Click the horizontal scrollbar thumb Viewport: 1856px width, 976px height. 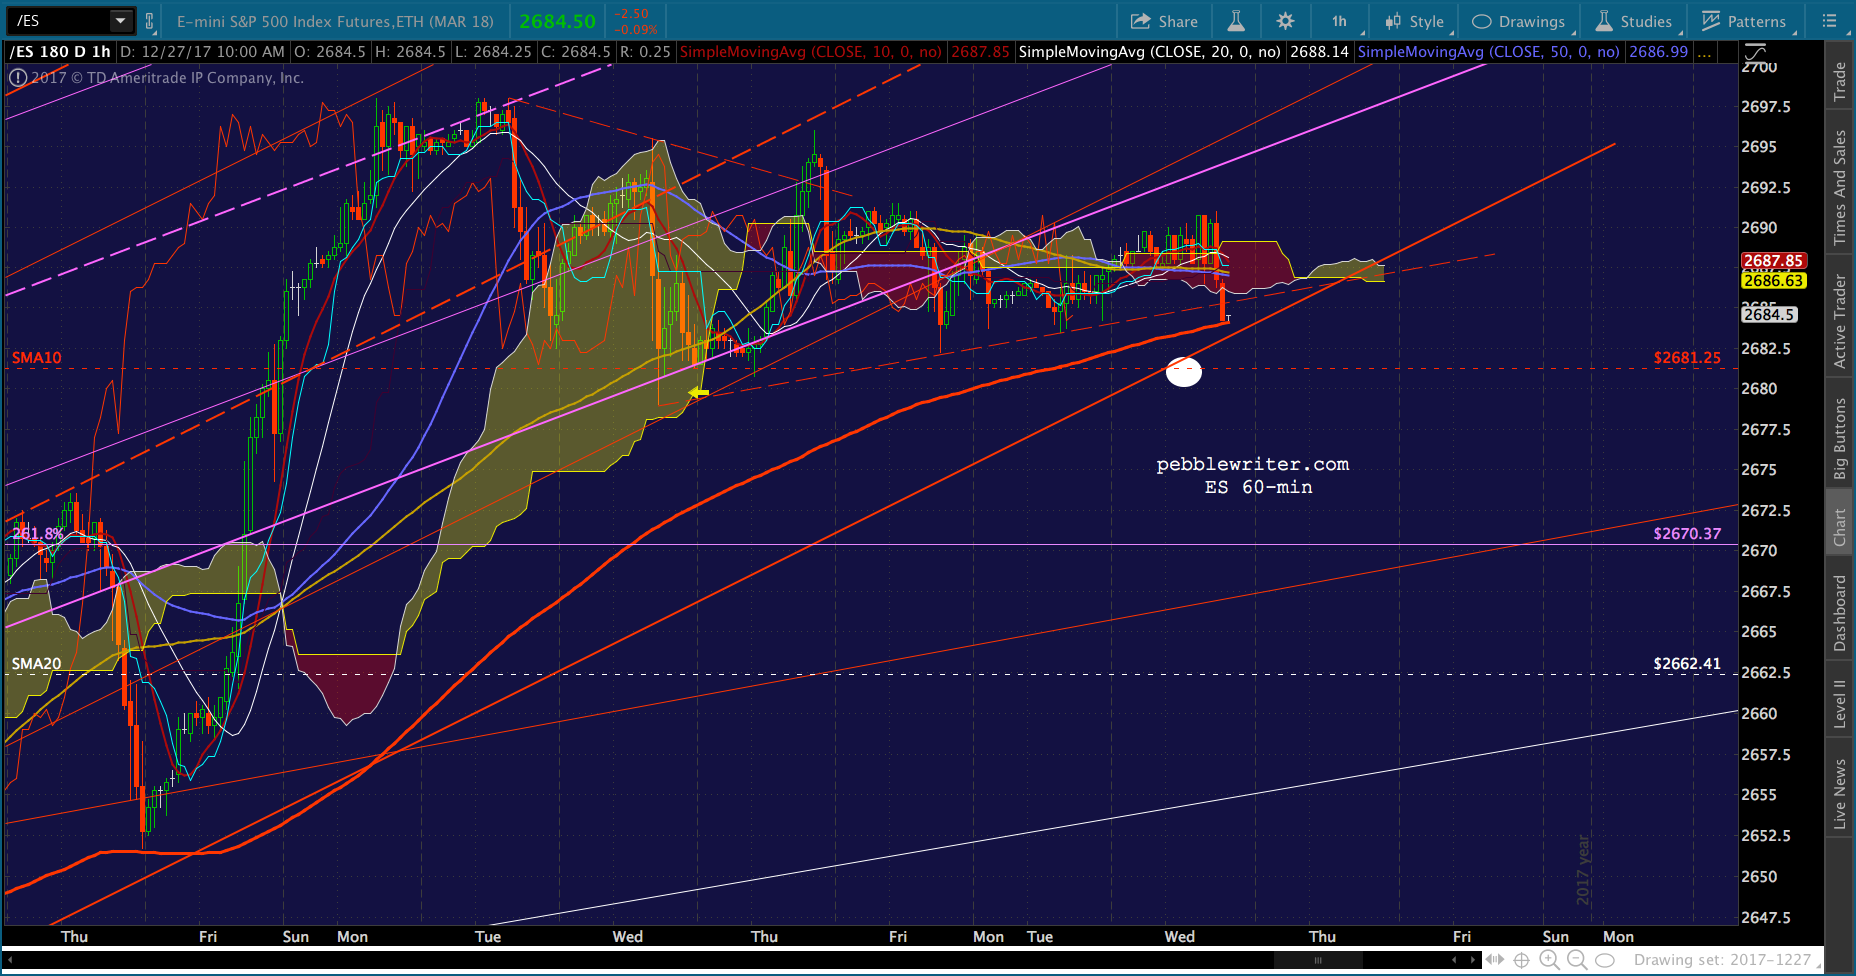click(1318, 960)
